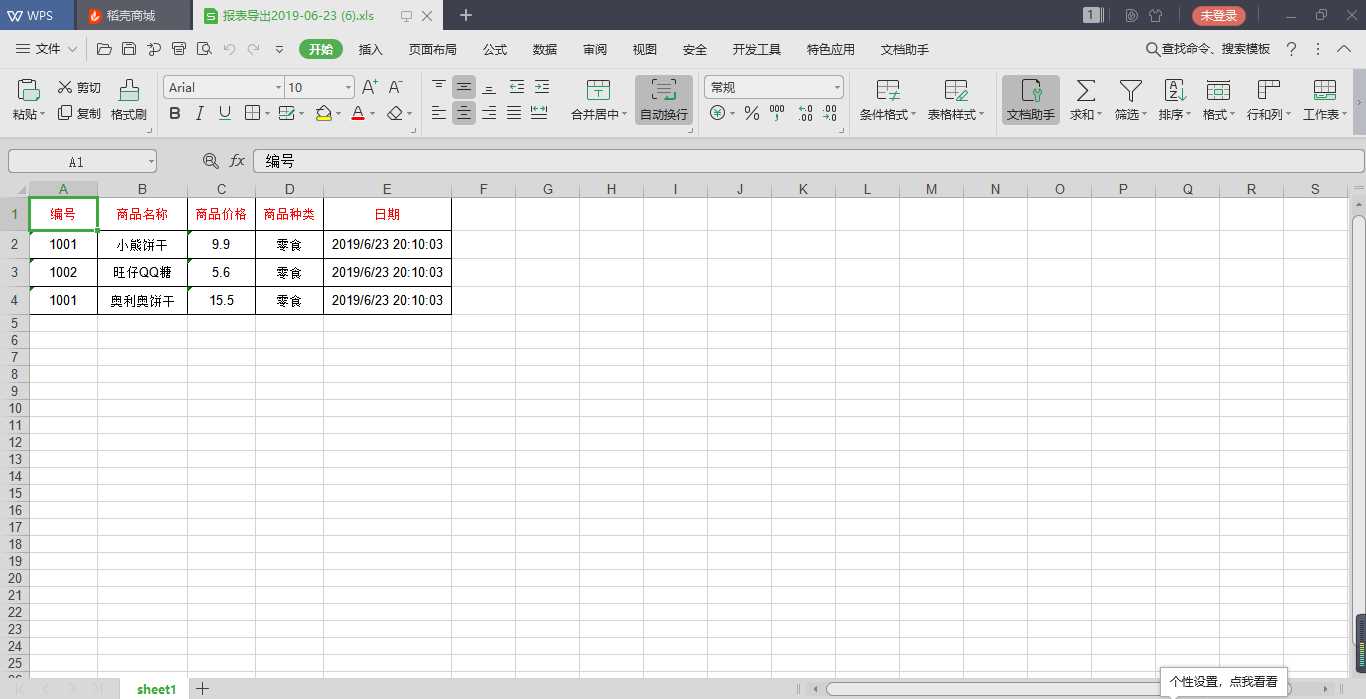
Task: Toggle align text left
Action: click(439, 113)
